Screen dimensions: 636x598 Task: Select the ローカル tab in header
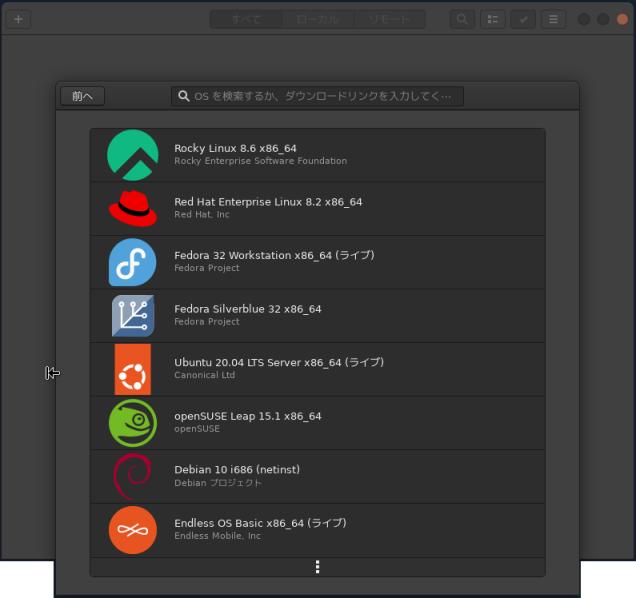tap(318, 19)
